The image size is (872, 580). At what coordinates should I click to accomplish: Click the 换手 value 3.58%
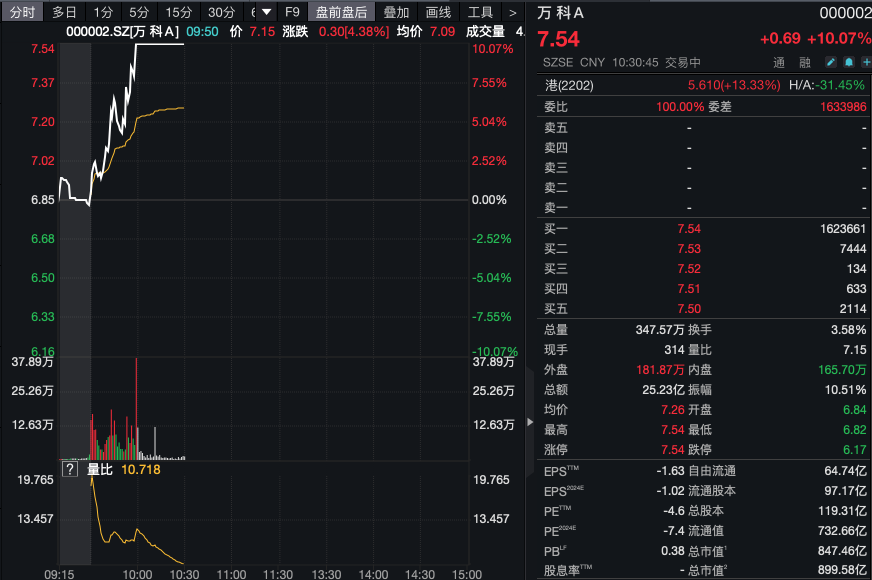[x=848, y=330]
